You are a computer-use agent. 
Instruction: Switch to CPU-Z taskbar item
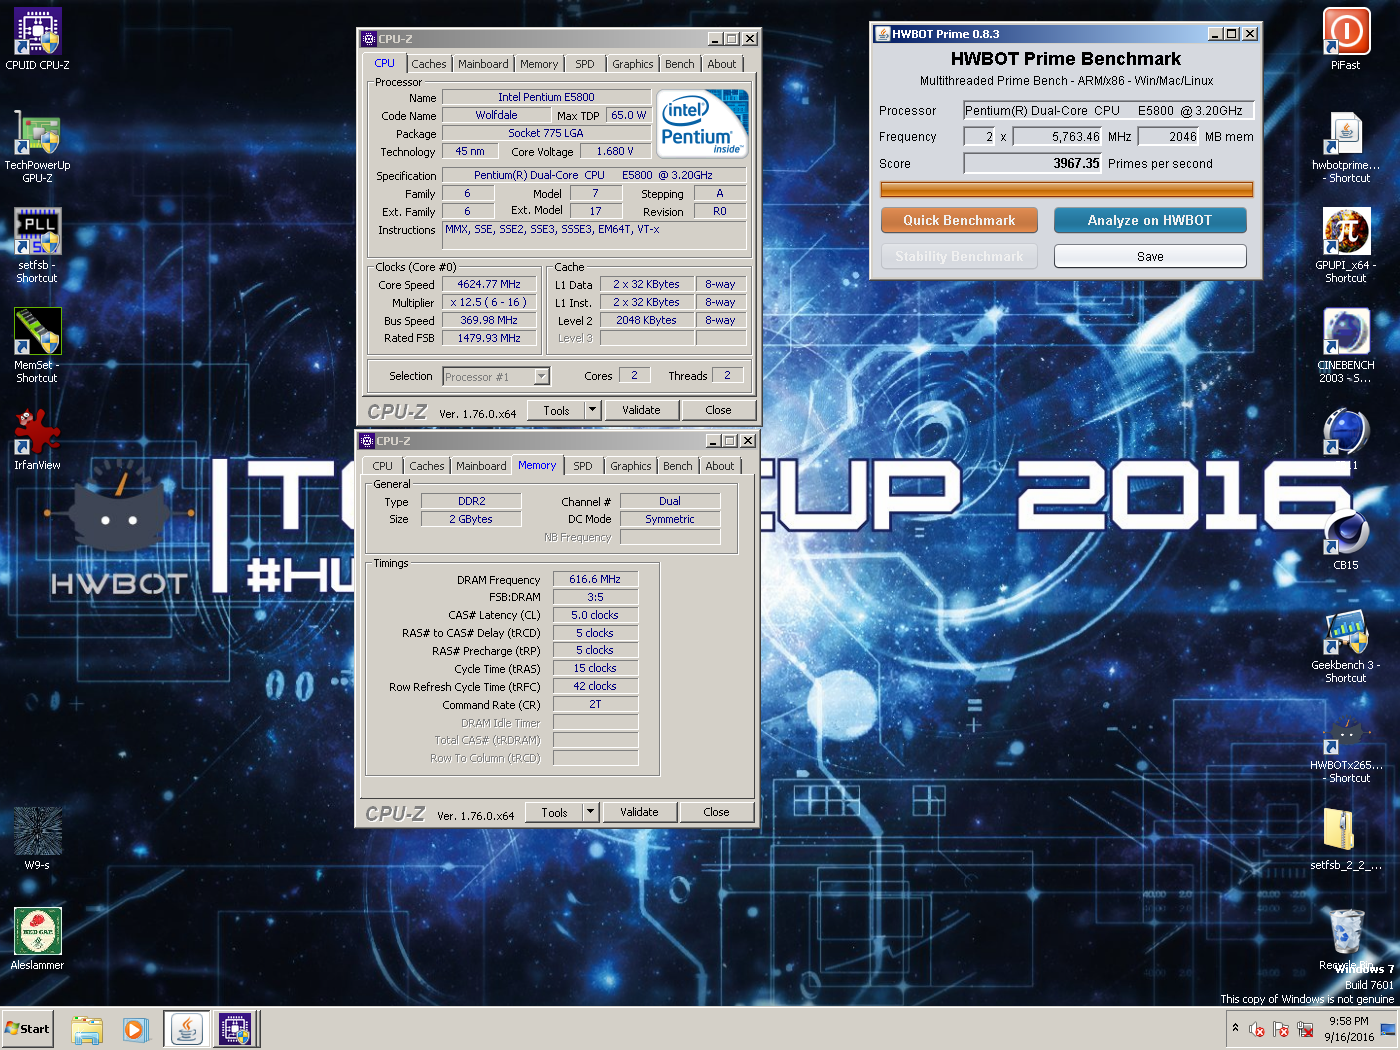[x=236, y=1029]
